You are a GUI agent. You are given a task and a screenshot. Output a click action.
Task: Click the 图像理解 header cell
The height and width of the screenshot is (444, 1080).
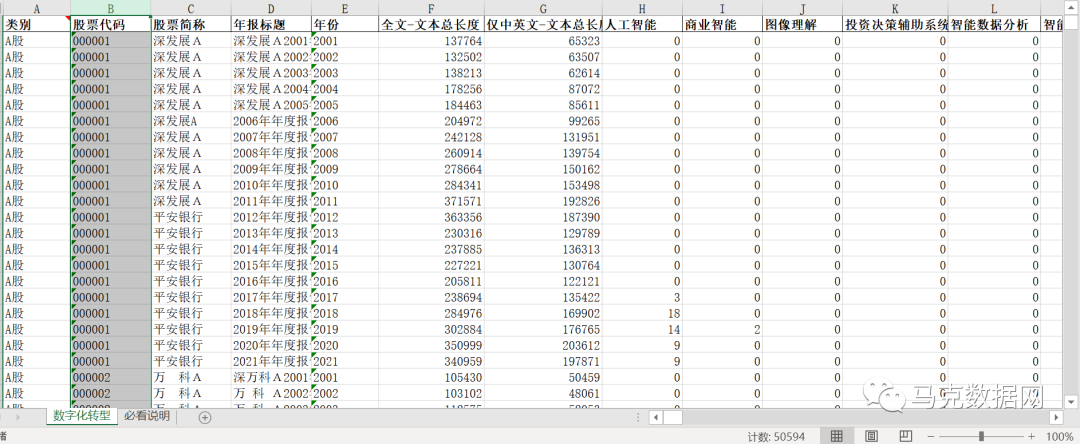(802, 24)
